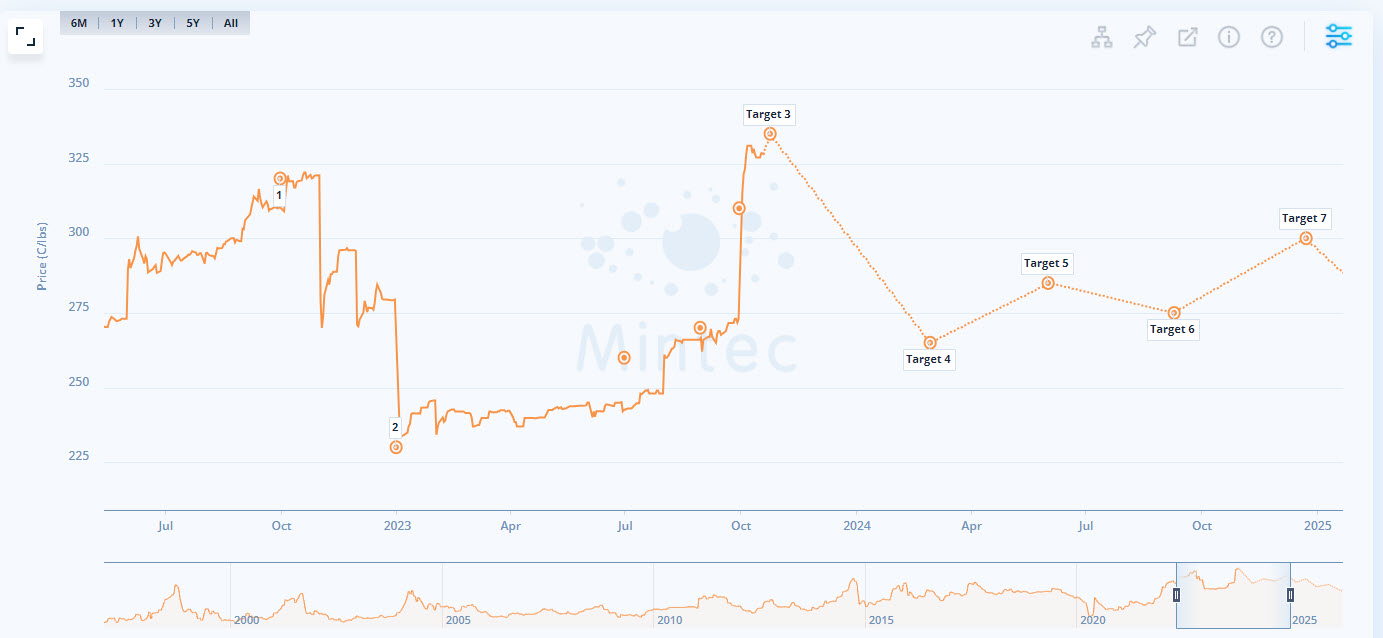The width and height of the screenshot is (1383, 638).
Task: Select the Target 5 marker point
Action: tap(1048, 283)
